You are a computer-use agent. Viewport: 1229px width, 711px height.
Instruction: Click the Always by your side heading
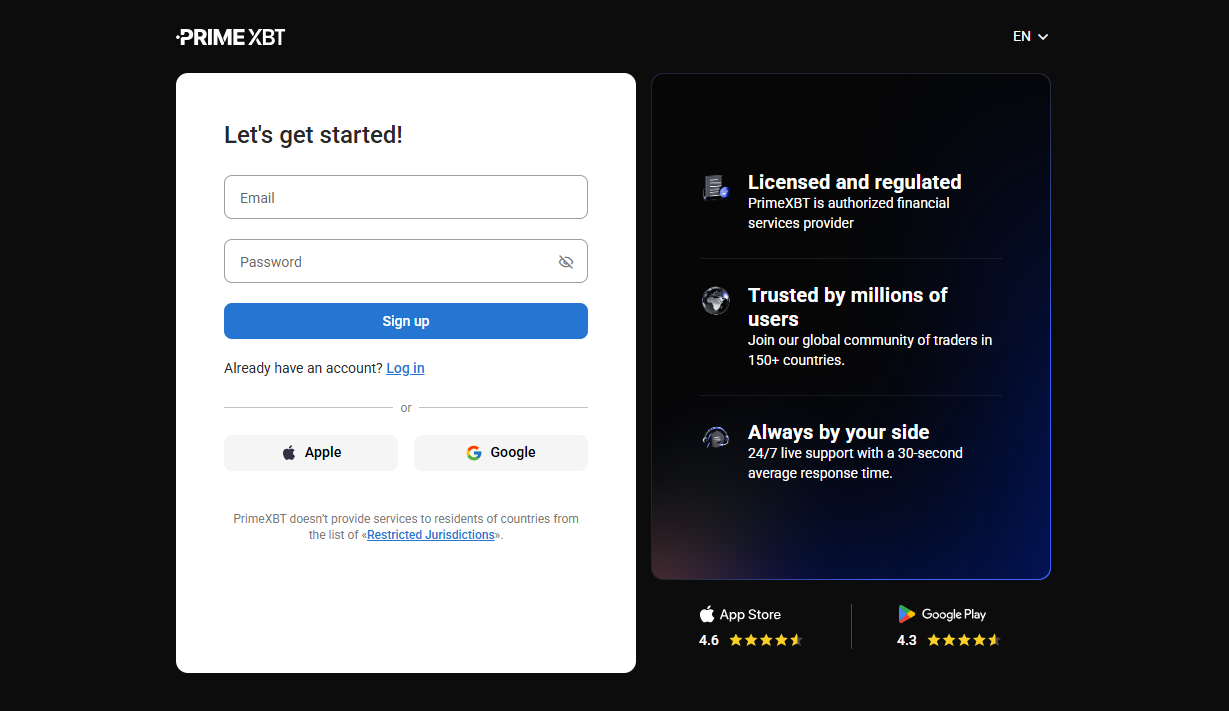pyautogui.click(x=839, y=432)
